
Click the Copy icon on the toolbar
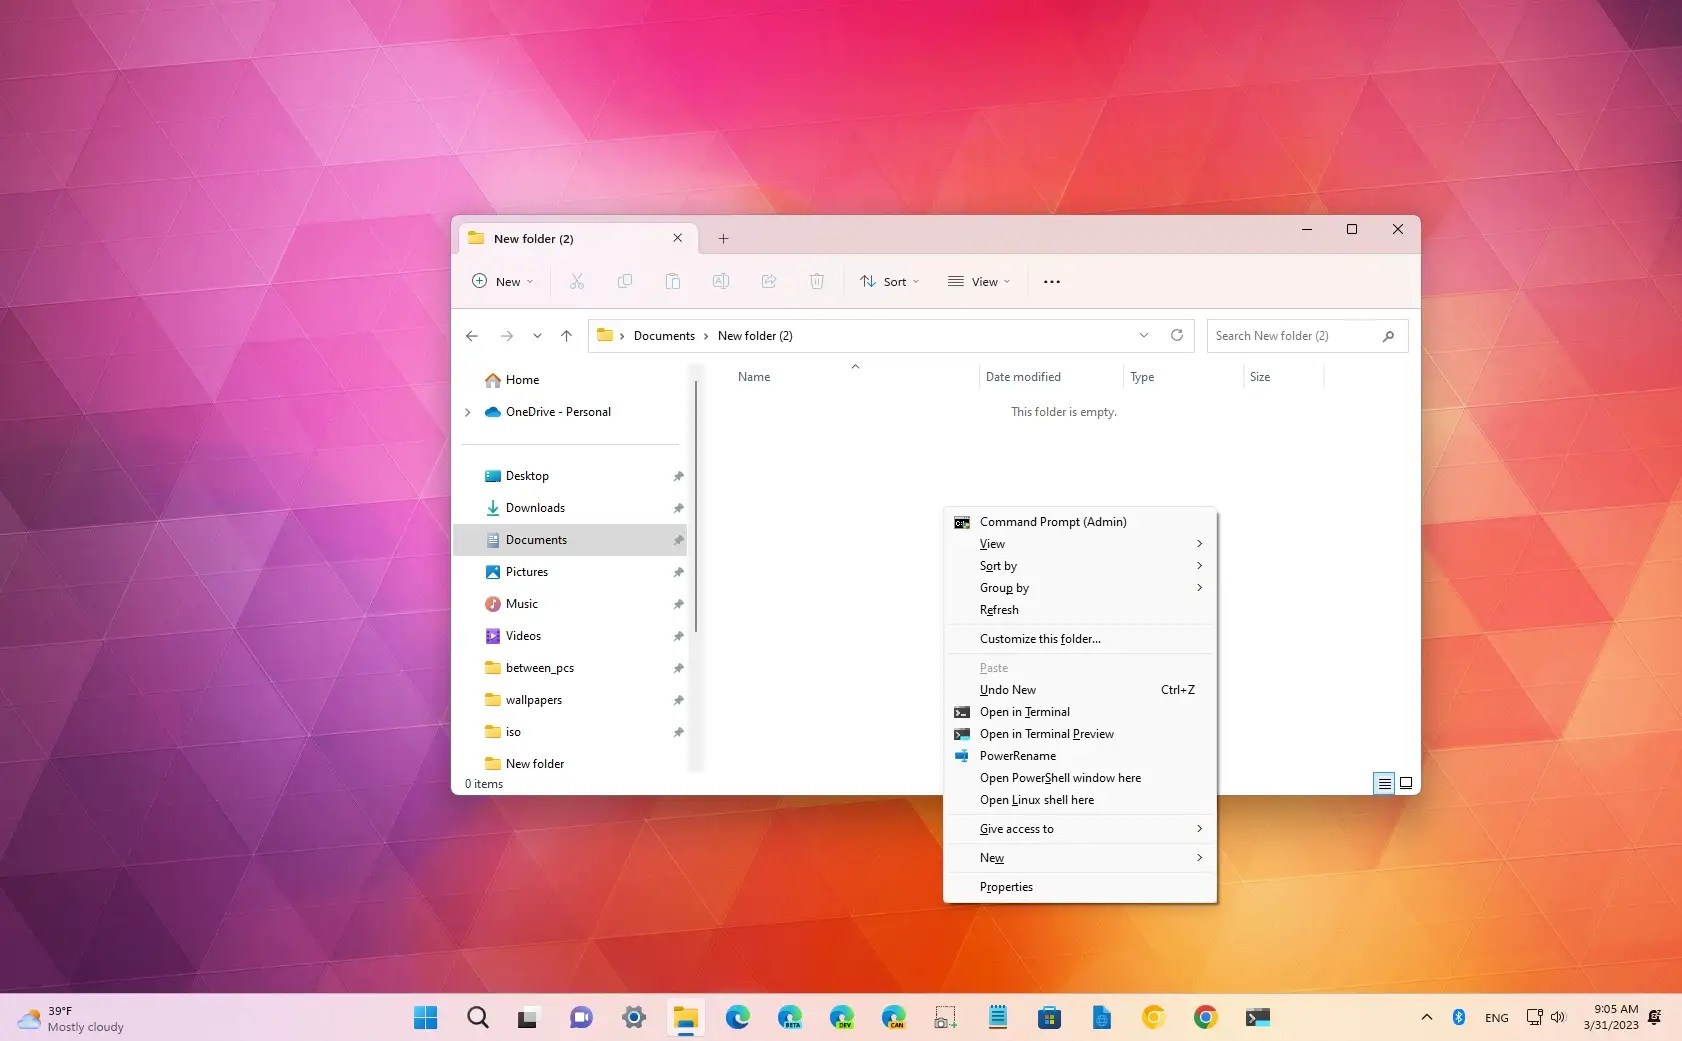625,281
